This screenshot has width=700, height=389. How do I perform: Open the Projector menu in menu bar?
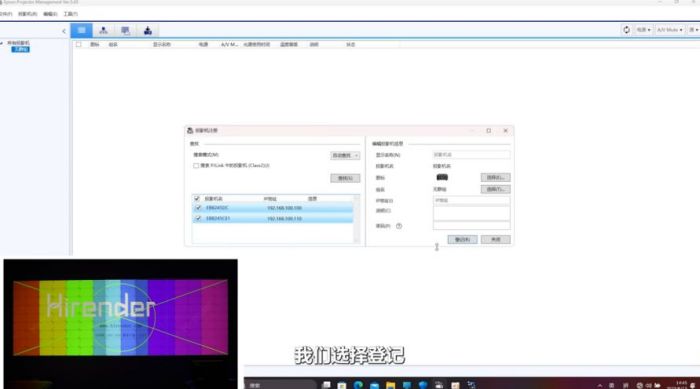(27, 14)
